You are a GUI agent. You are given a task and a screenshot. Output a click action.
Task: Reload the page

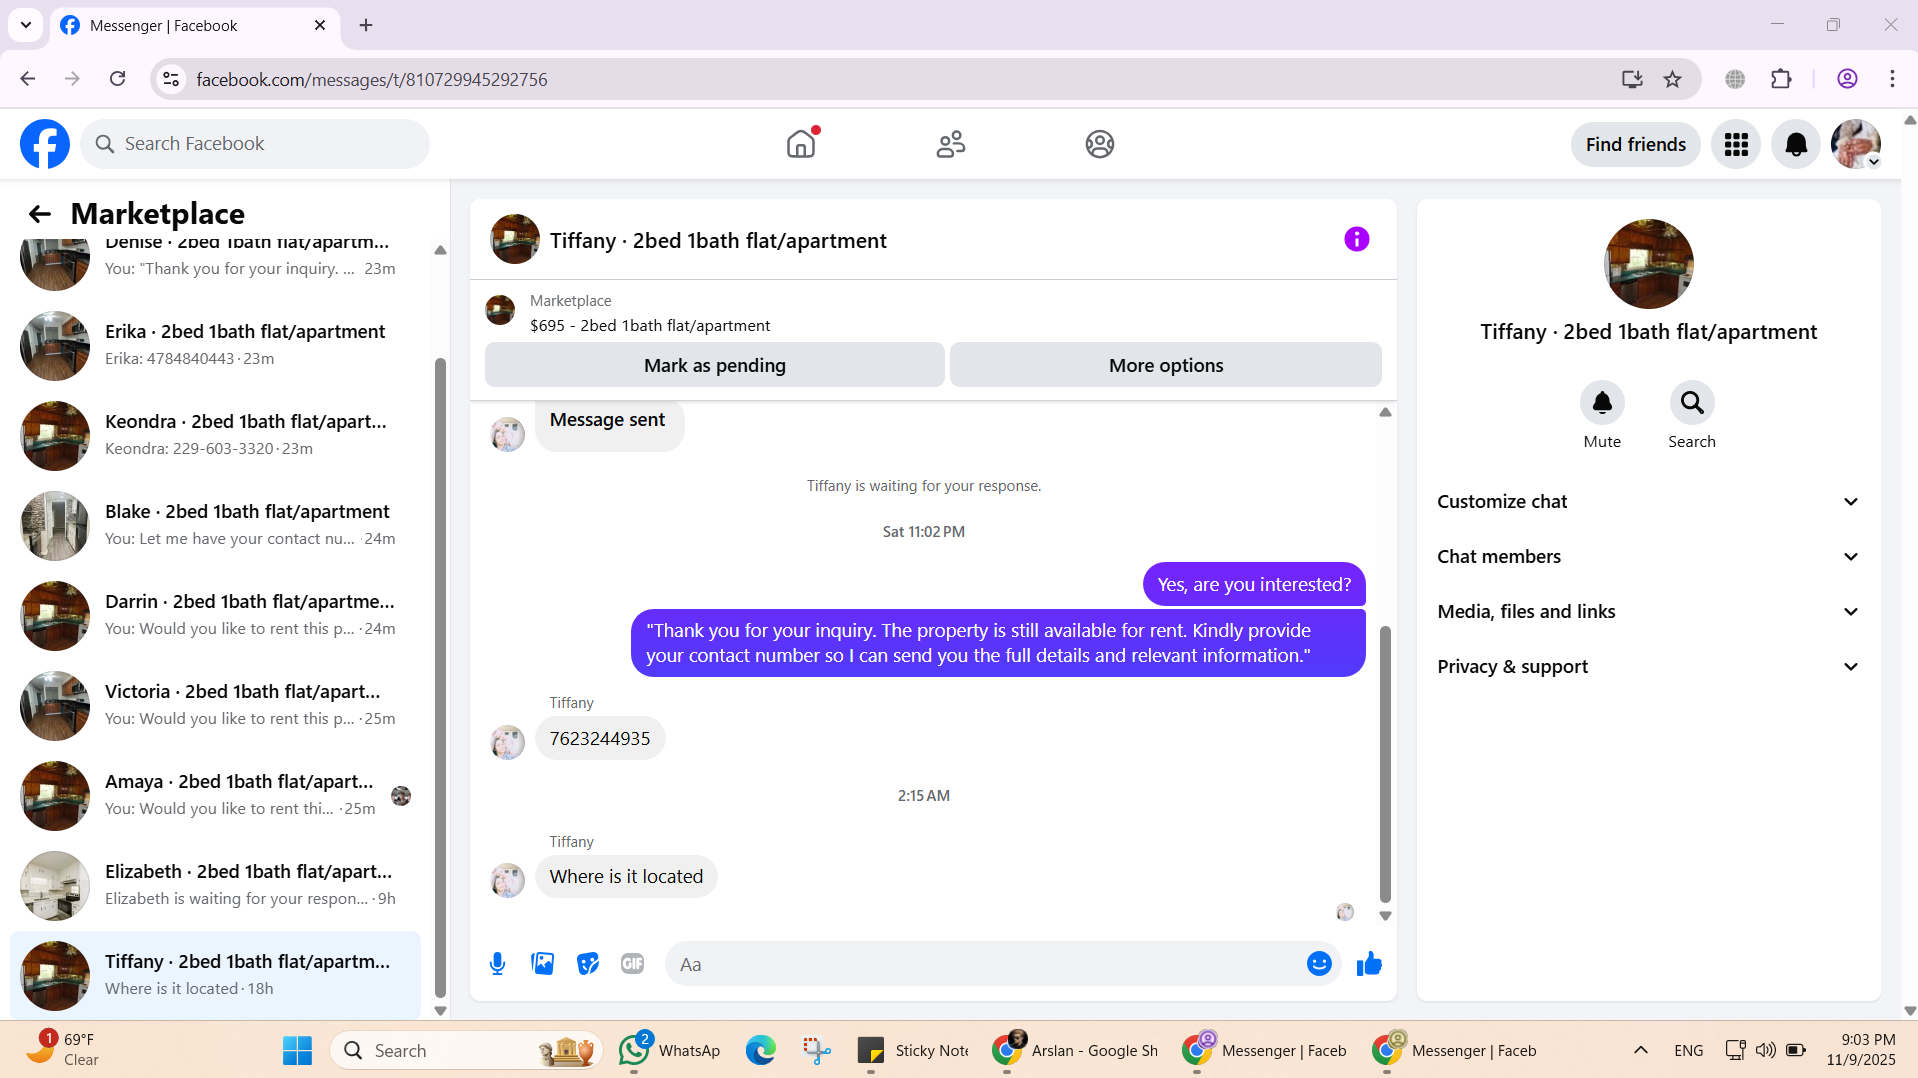(117, 79)
